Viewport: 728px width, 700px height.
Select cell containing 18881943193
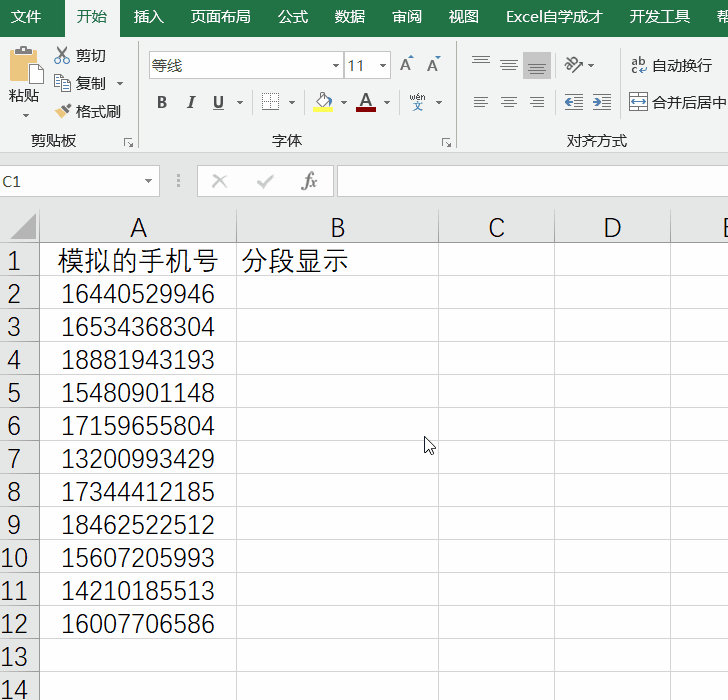coord(138,359)
